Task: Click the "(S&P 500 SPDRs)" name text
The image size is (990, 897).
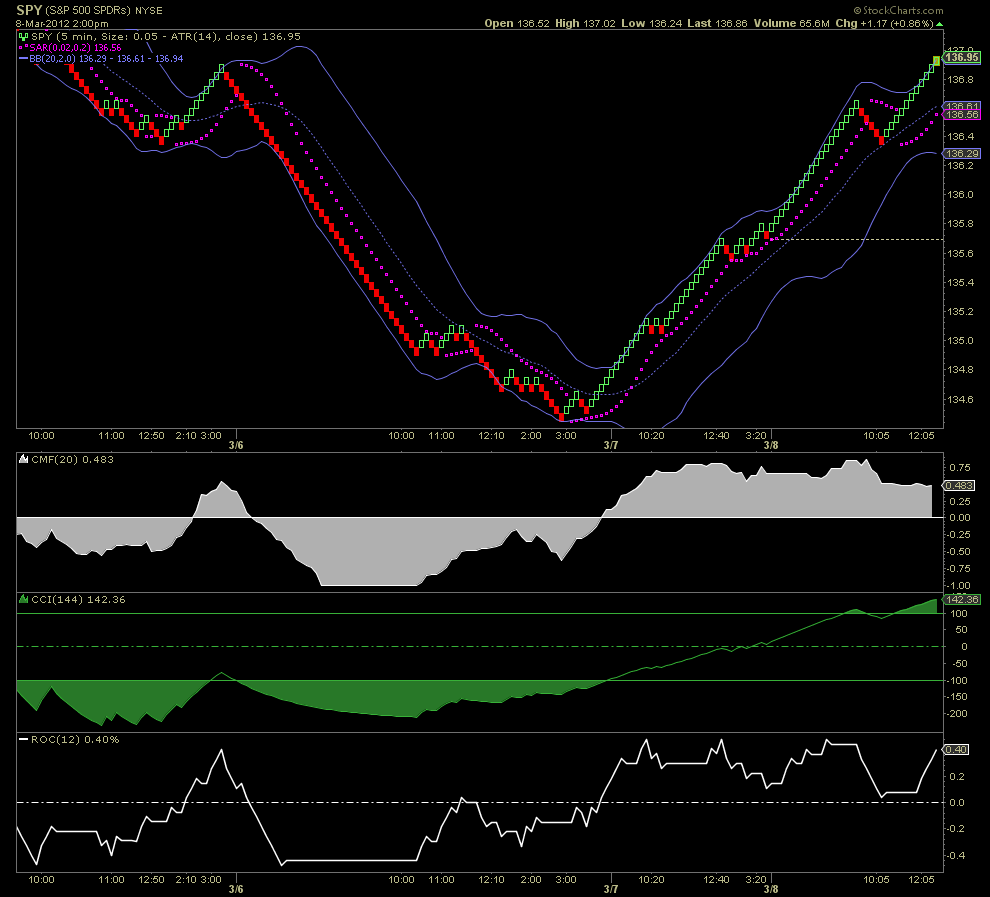Action: point(88,11)
